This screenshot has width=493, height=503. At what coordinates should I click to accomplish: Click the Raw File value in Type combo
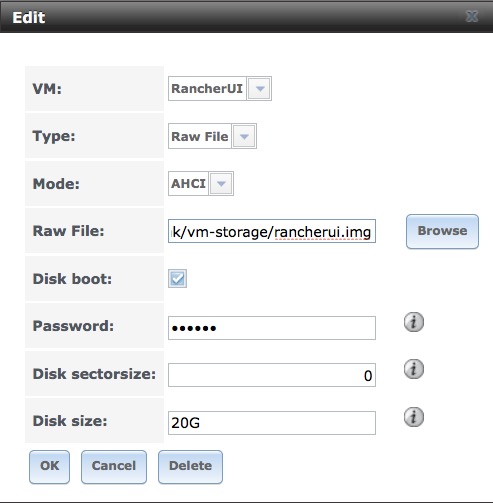click(199, 136)
